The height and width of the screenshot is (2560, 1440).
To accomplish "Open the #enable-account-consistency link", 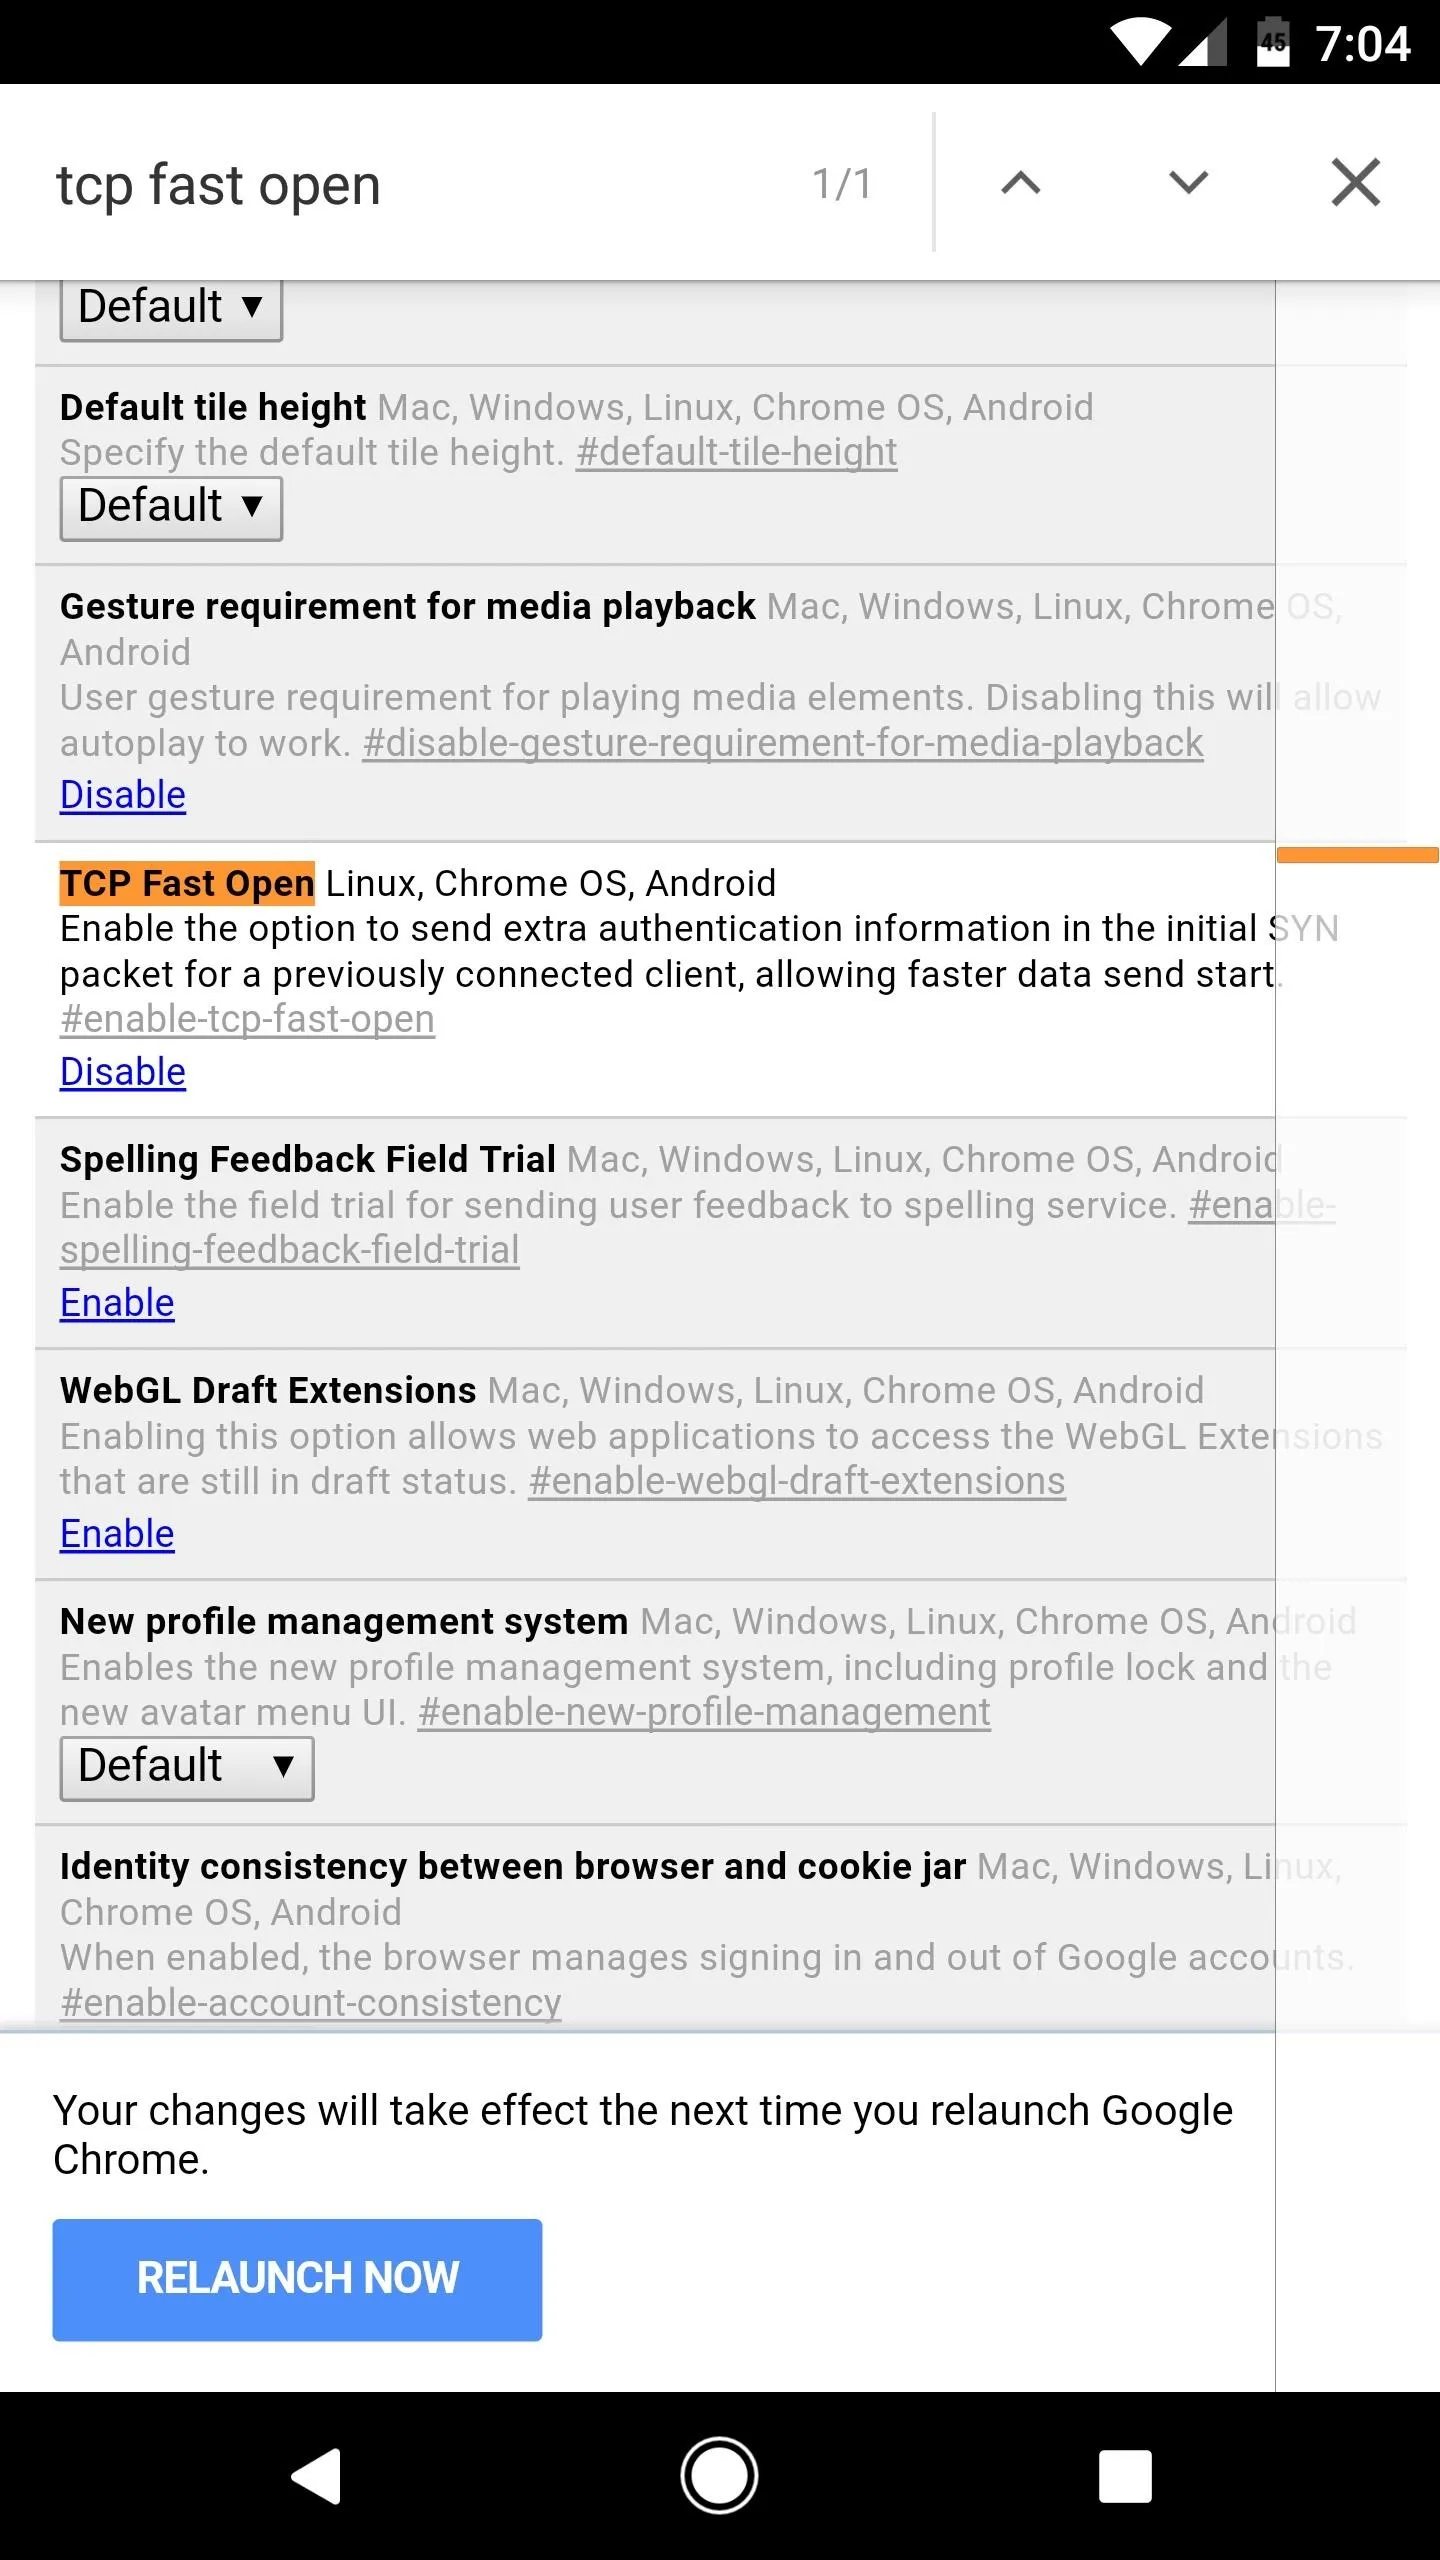I will [x=310, y=2003].
